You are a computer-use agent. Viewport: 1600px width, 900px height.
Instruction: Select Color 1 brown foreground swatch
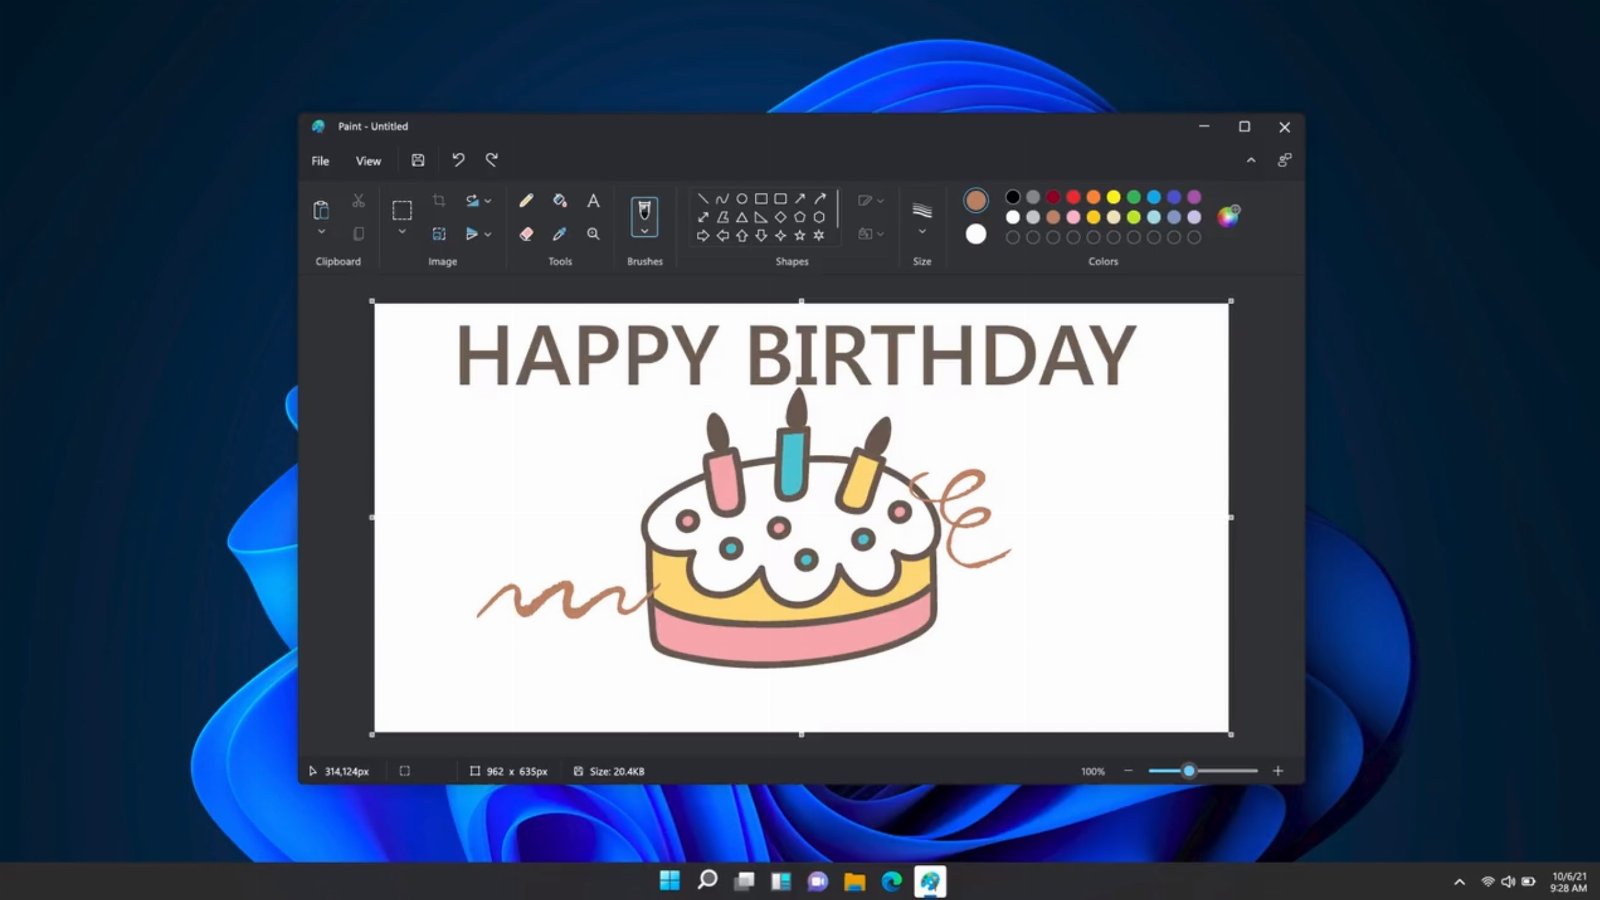tap(976, 200)
